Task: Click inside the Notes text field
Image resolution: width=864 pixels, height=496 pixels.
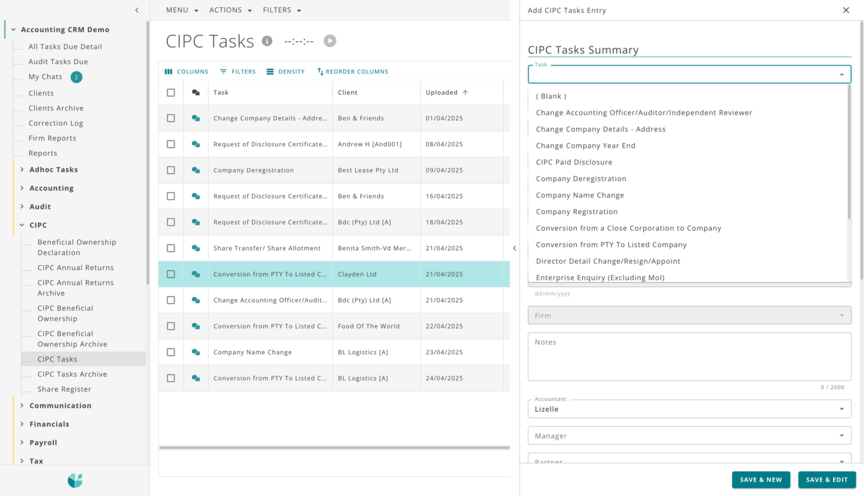Action: tap(689, 357)
